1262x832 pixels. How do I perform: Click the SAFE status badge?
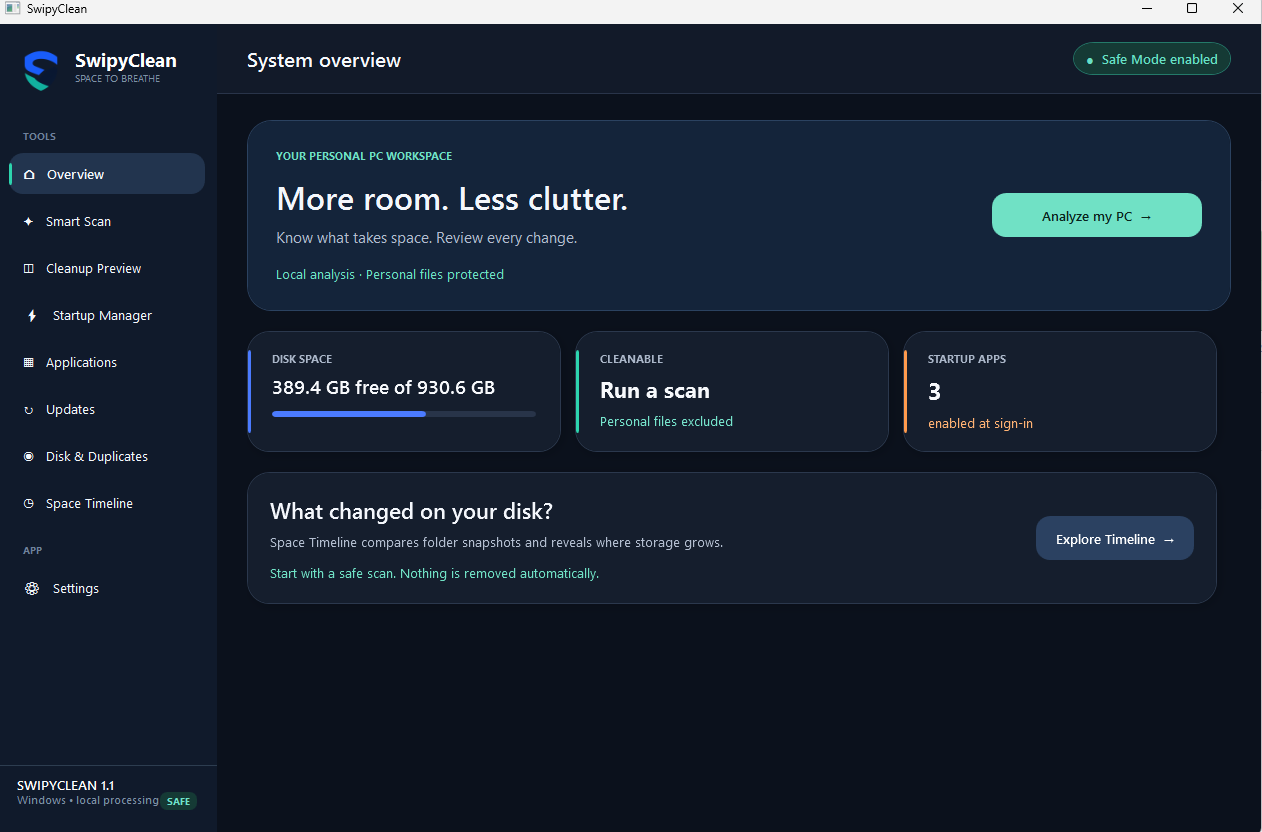[x=178, y=801]
